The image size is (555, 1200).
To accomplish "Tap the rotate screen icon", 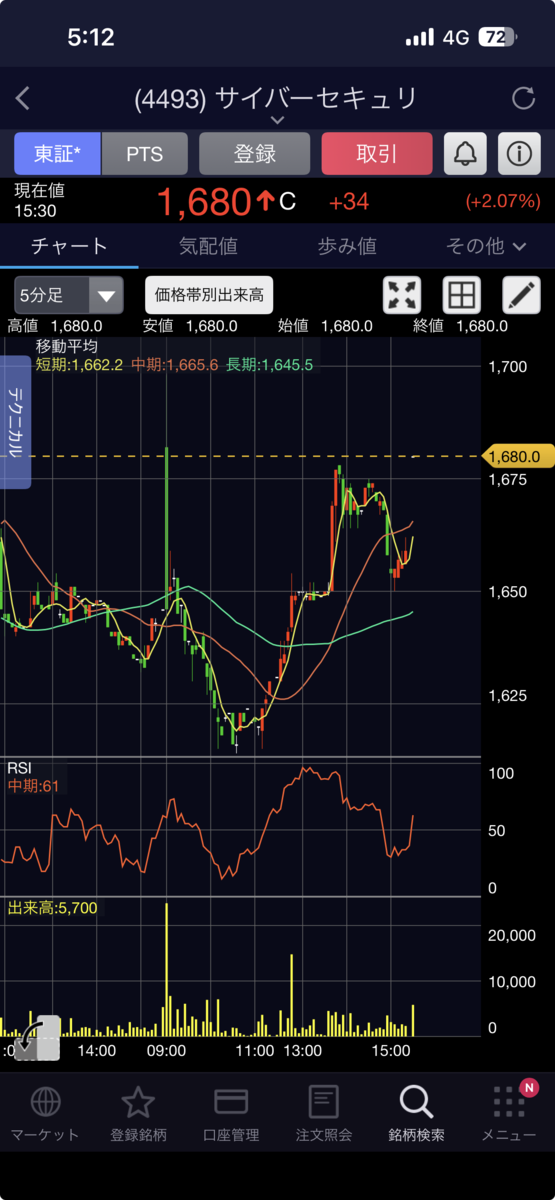I will click(x=37, y=1037).
